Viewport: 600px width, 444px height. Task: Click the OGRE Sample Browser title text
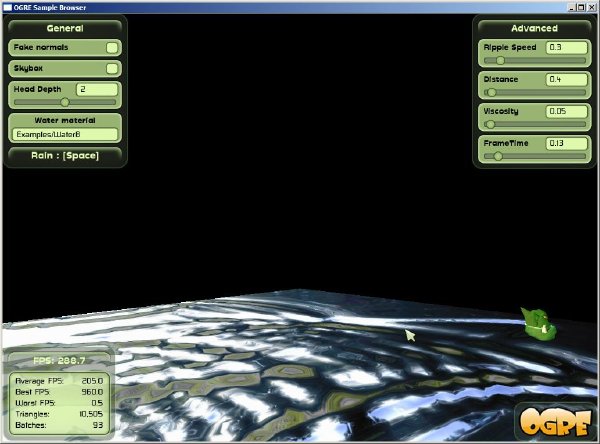50,7
